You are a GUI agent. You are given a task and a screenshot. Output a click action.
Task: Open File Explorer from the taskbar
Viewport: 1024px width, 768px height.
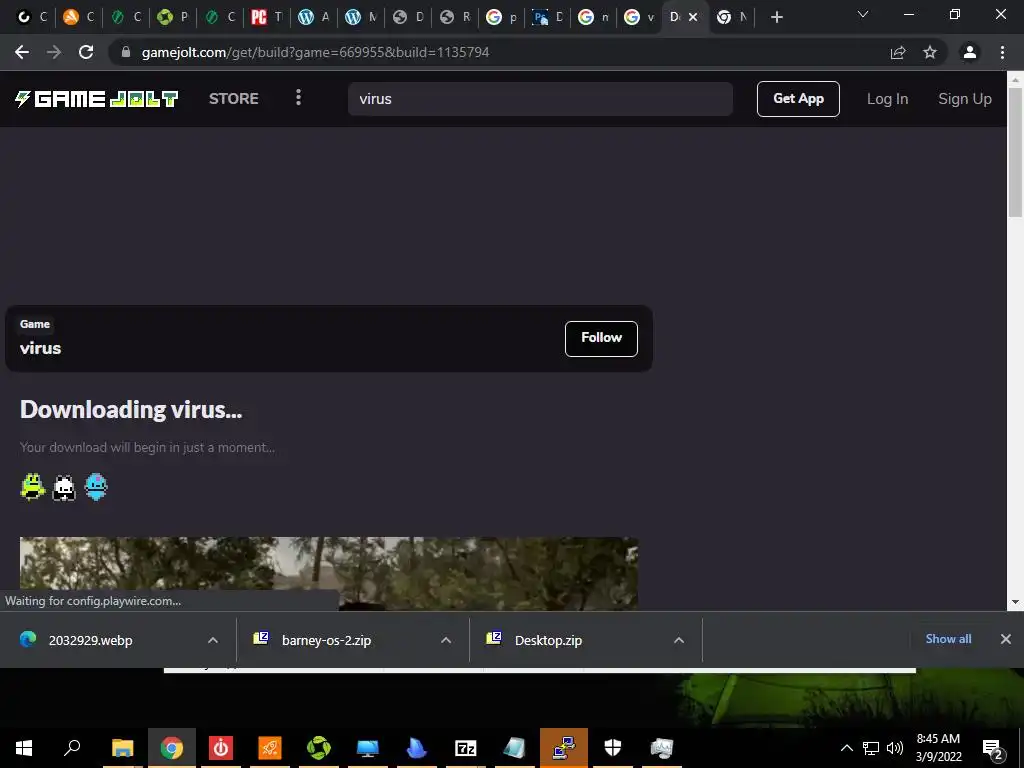[x=122, y=748]
